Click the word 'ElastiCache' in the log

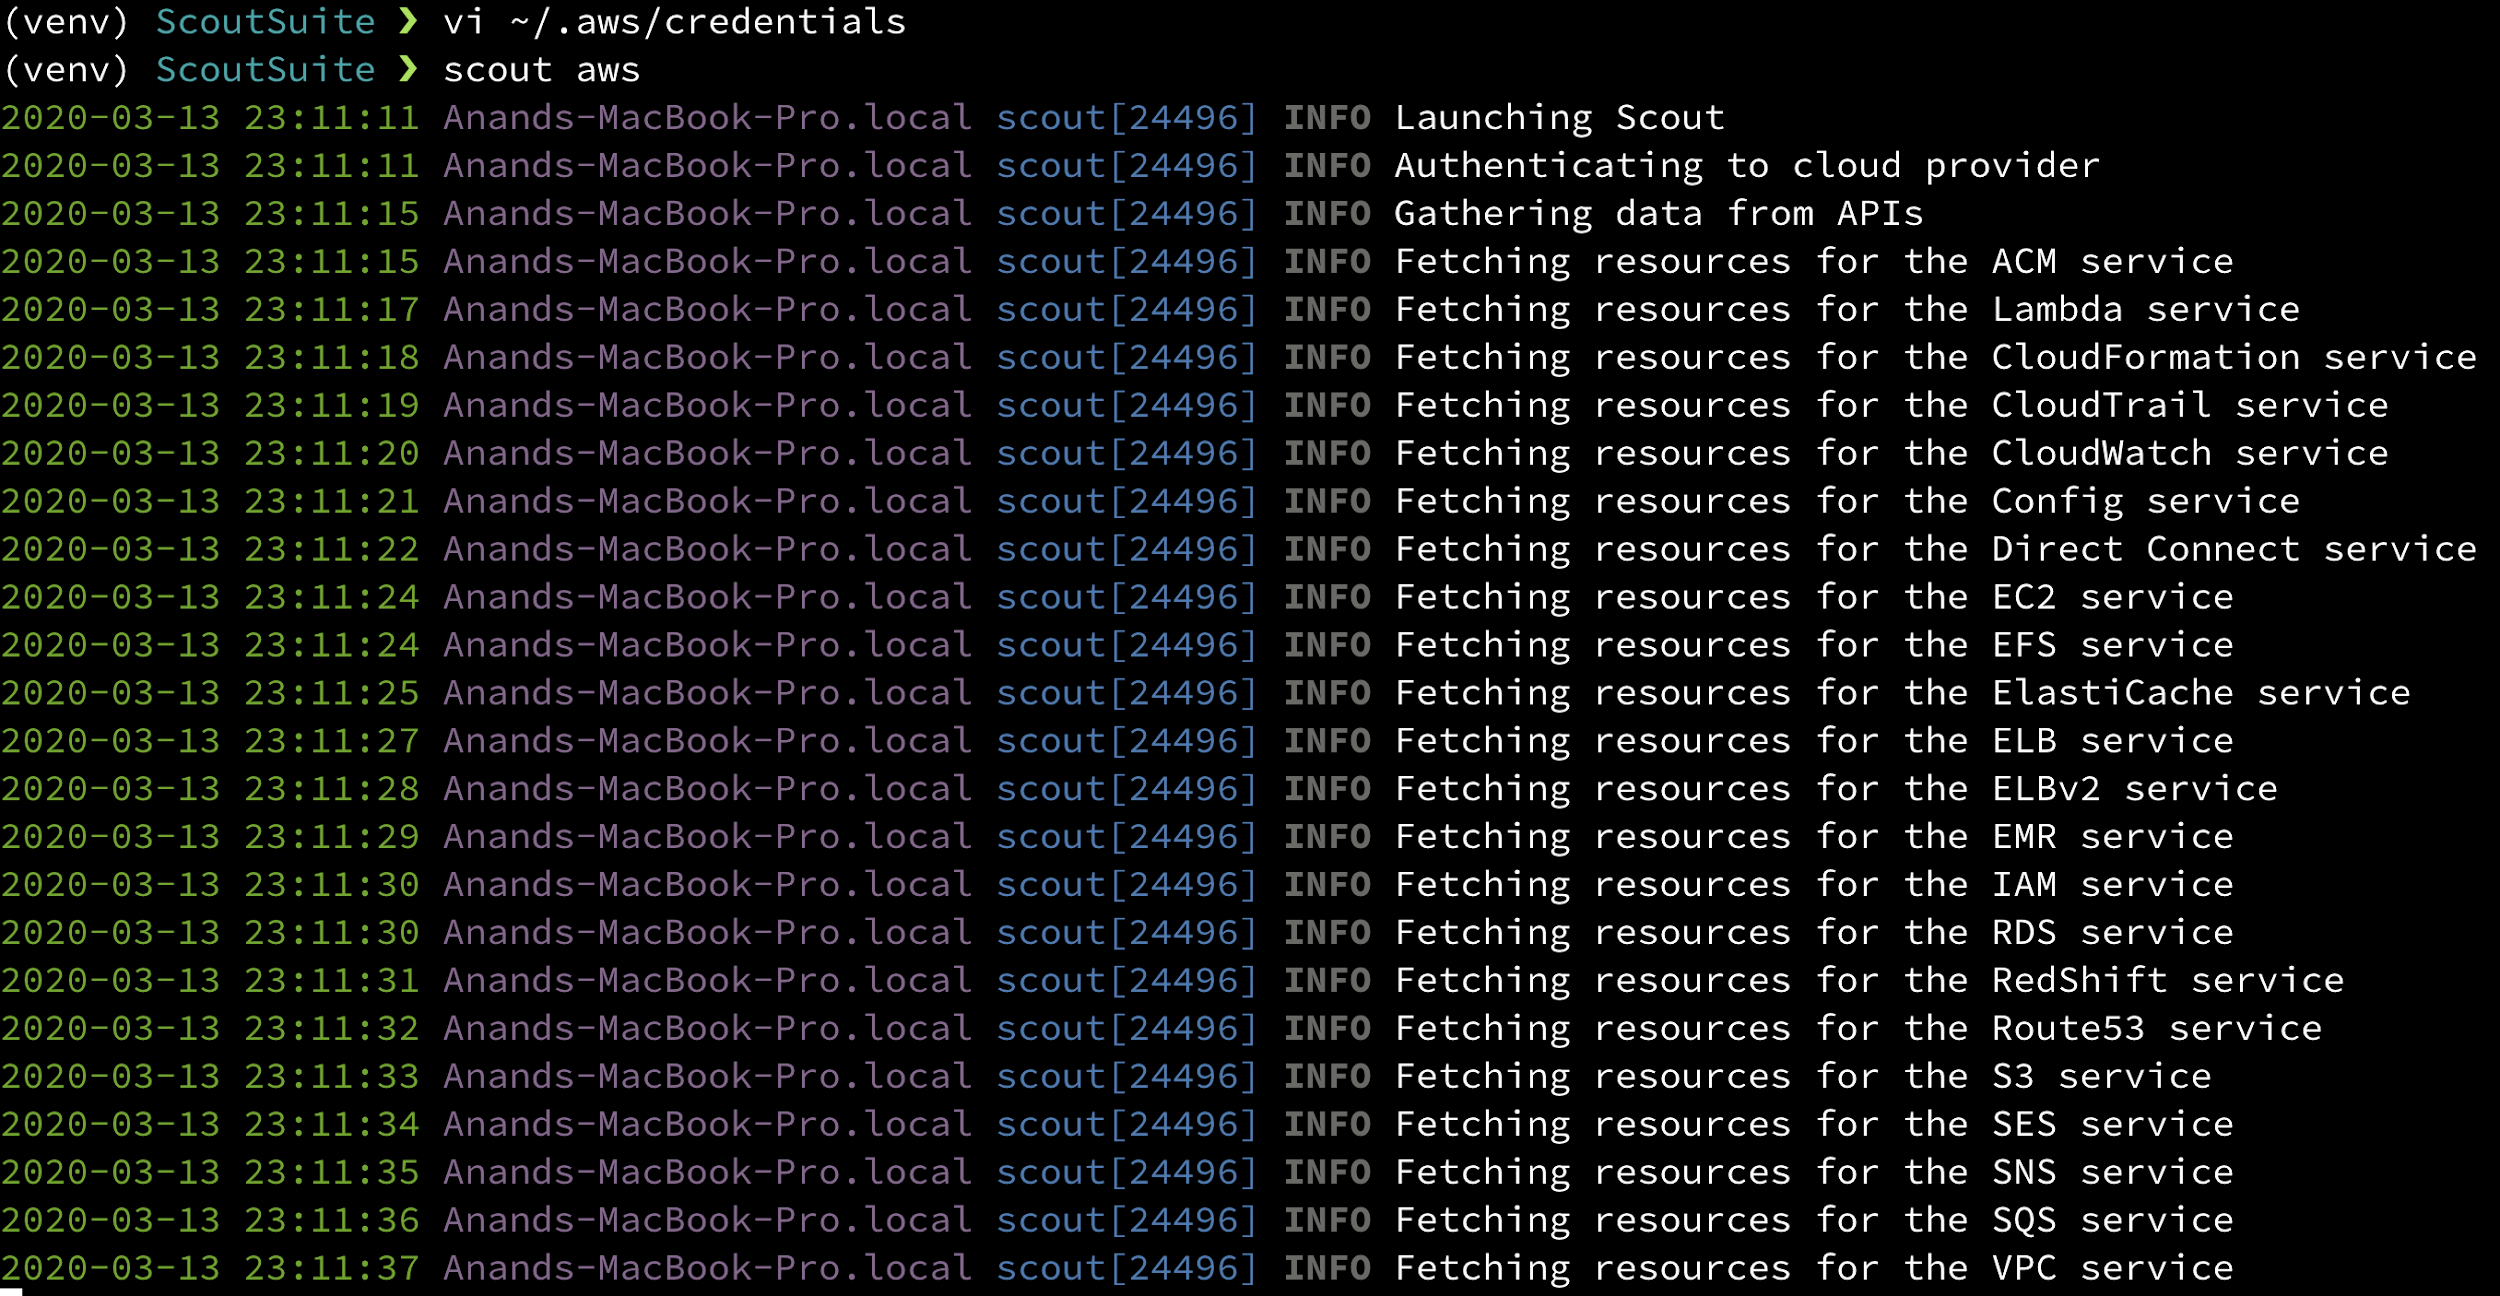tap(2112, 693)
